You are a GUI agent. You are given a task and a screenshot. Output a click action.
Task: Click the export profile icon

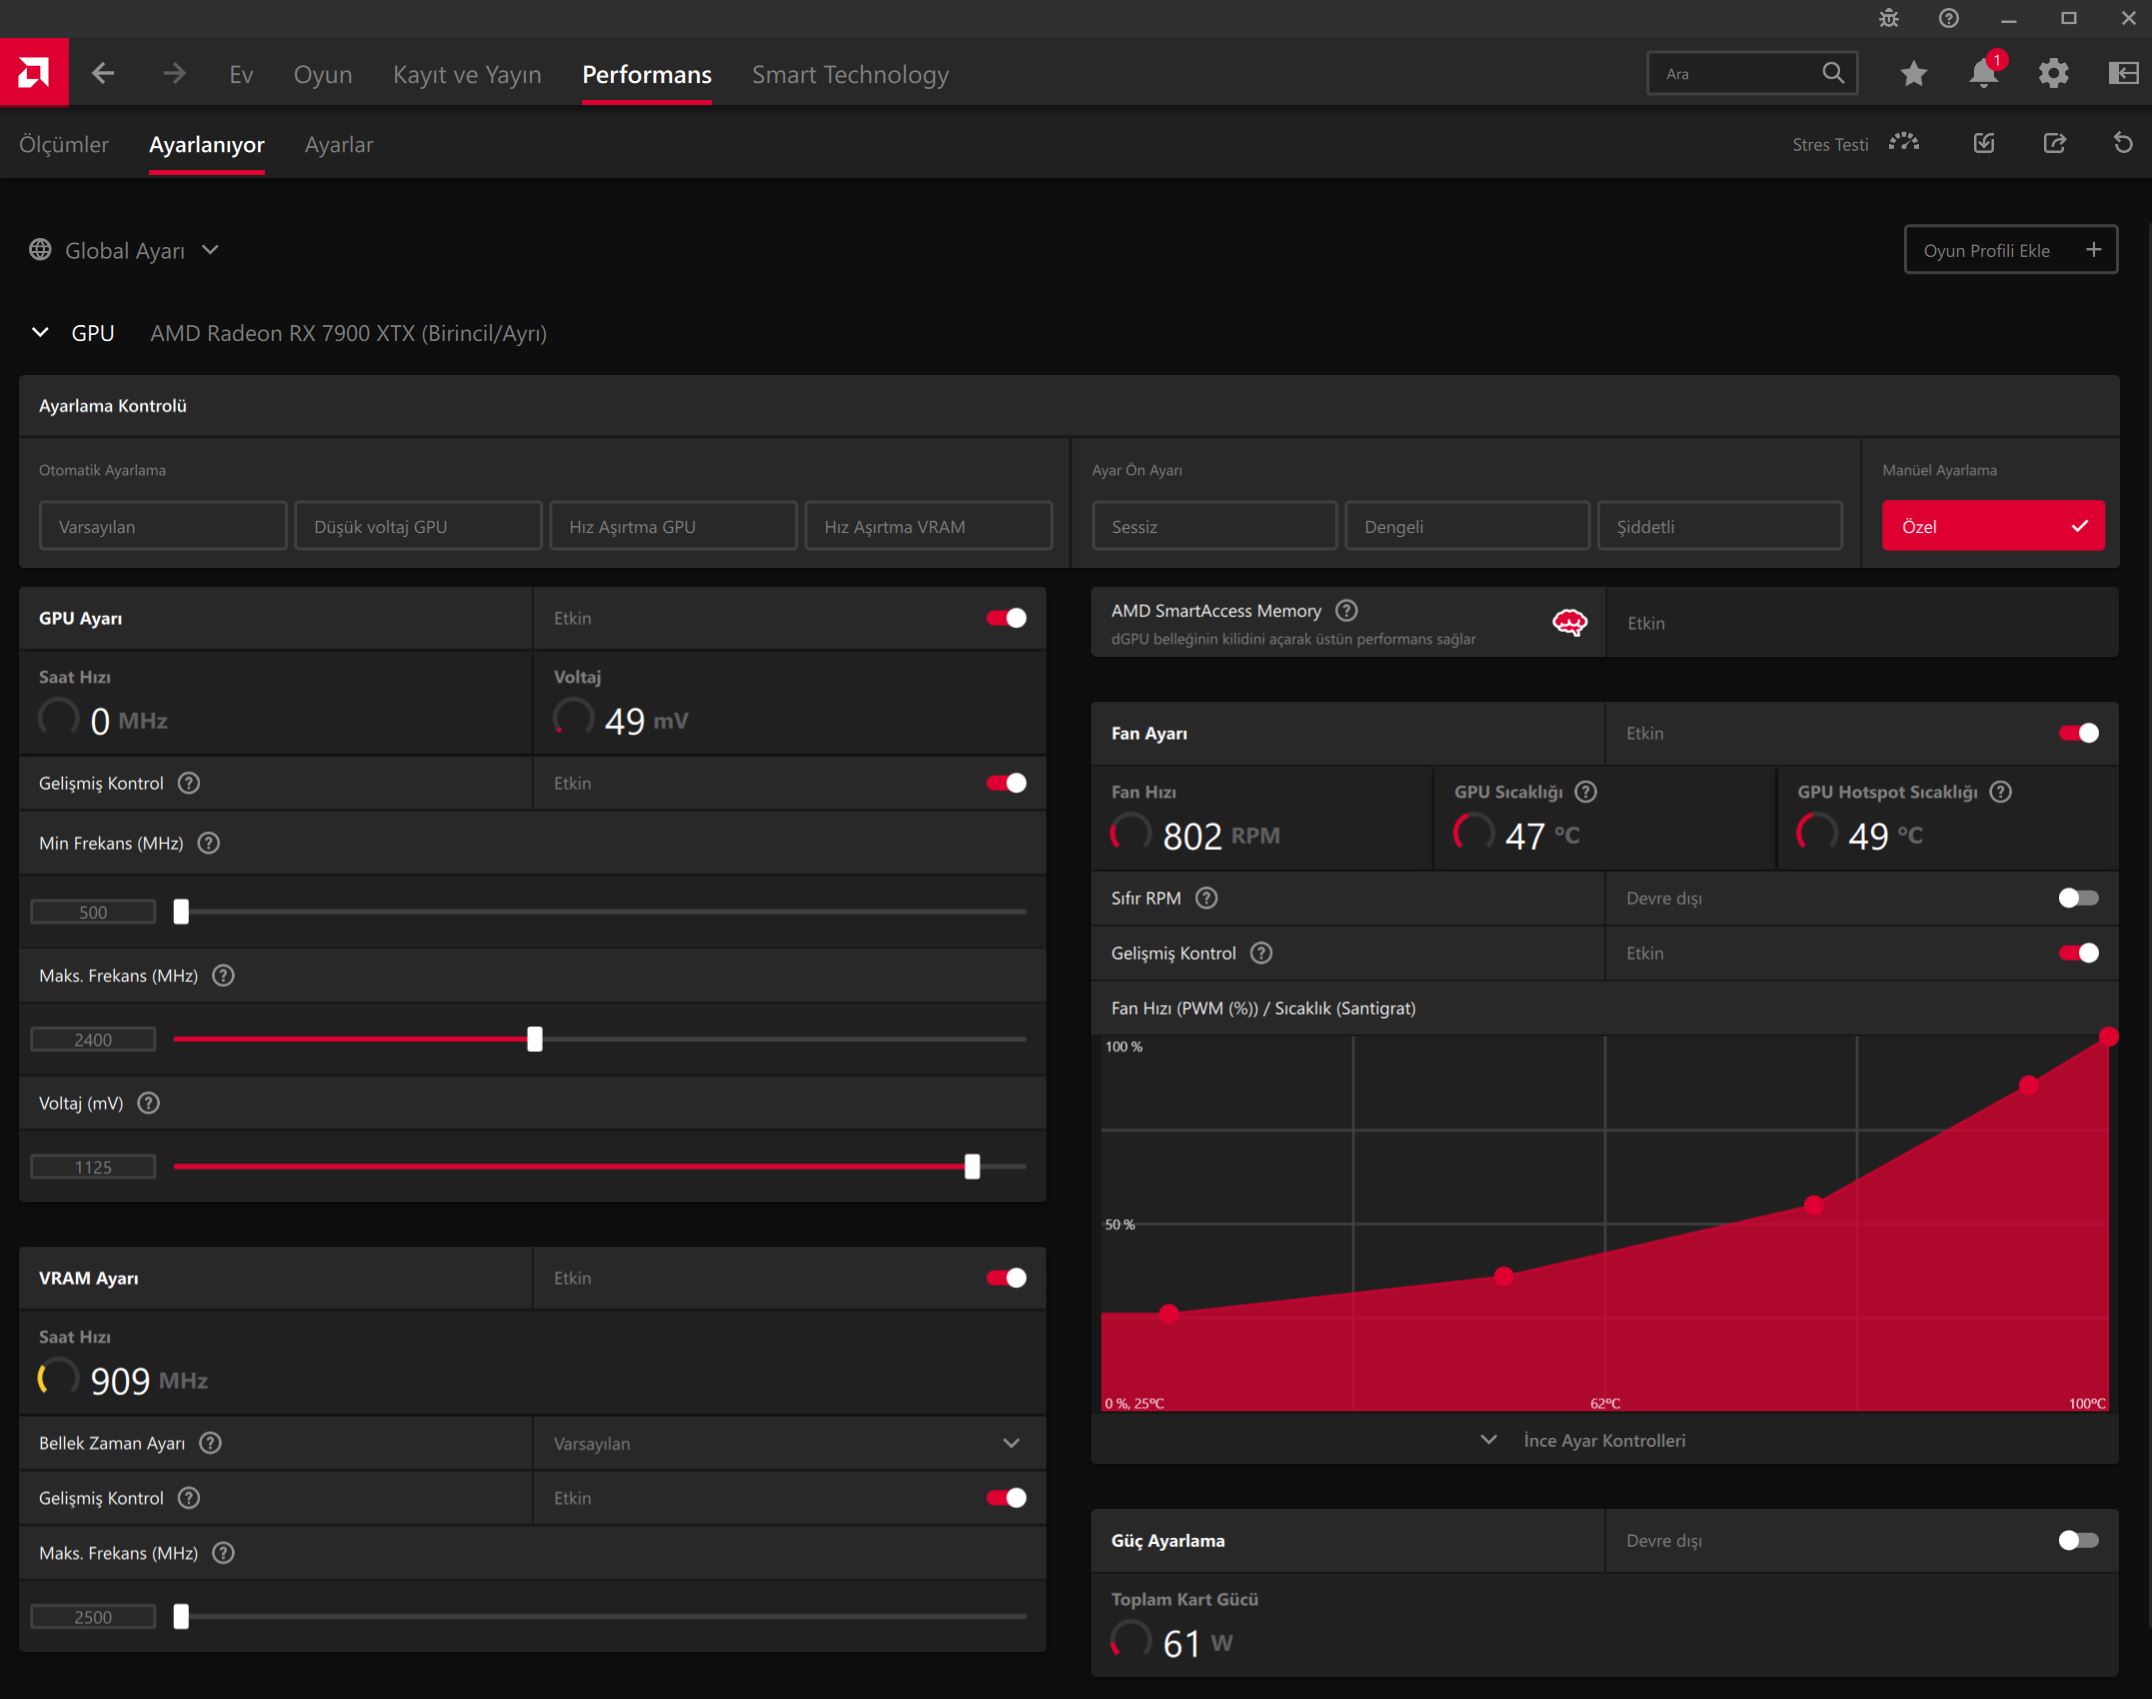click(x=2054, y=143)
